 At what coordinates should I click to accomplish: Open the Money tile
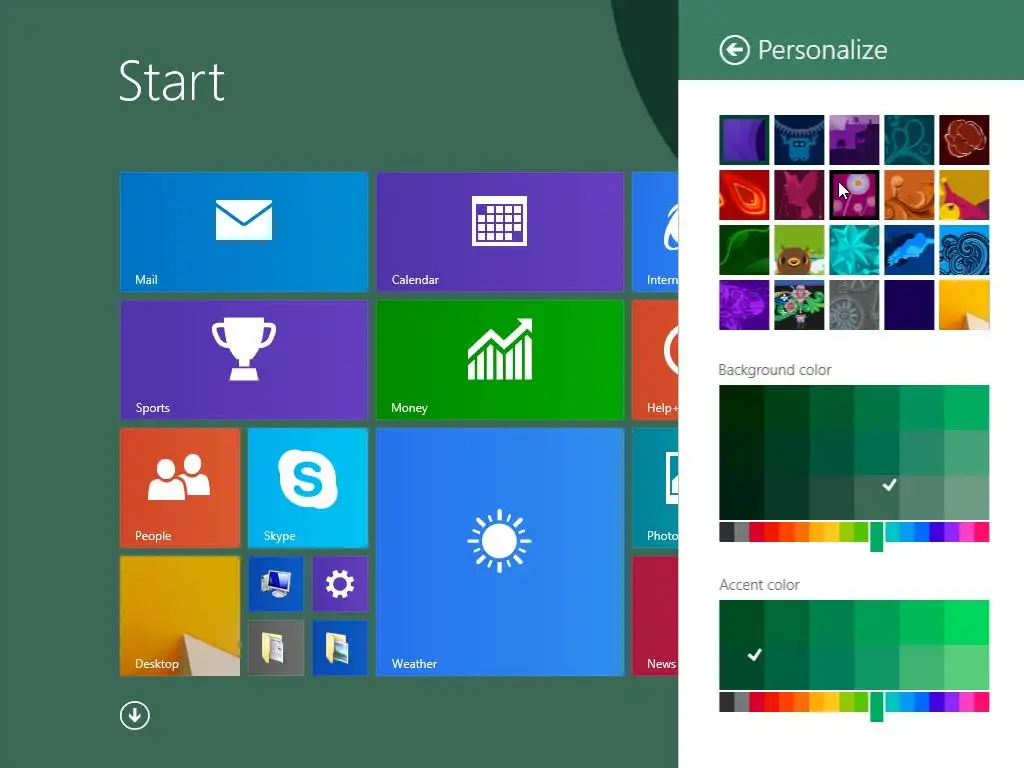[500, 360]
